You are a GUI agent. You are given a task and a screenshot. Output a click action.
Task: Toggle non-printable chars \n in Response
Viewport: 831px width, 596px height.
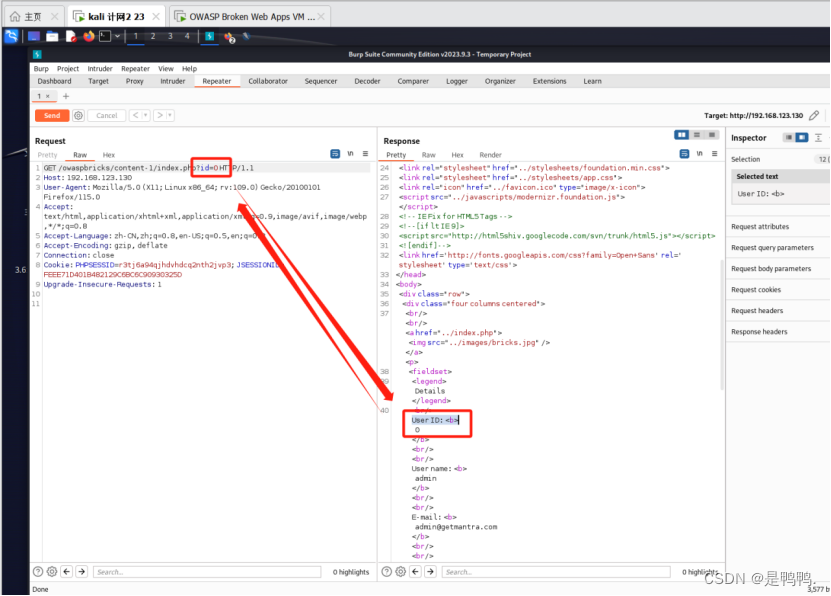tap(700, 154)
